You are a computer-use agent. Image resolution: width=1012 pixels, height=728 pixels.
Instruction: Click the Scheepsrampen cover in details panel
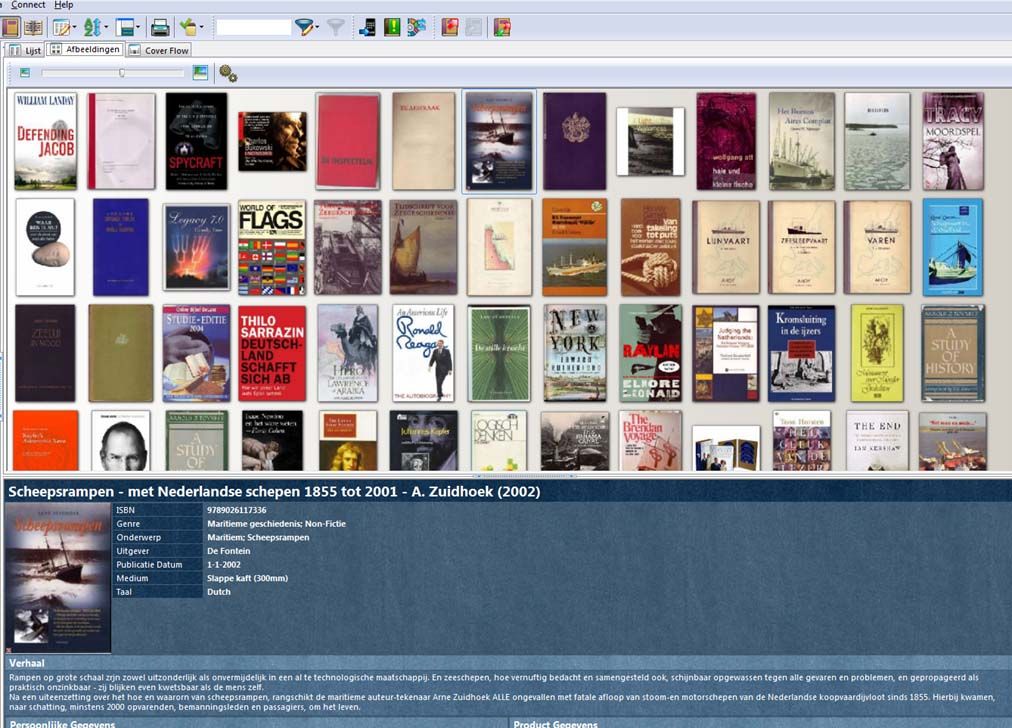pos(58,578)
